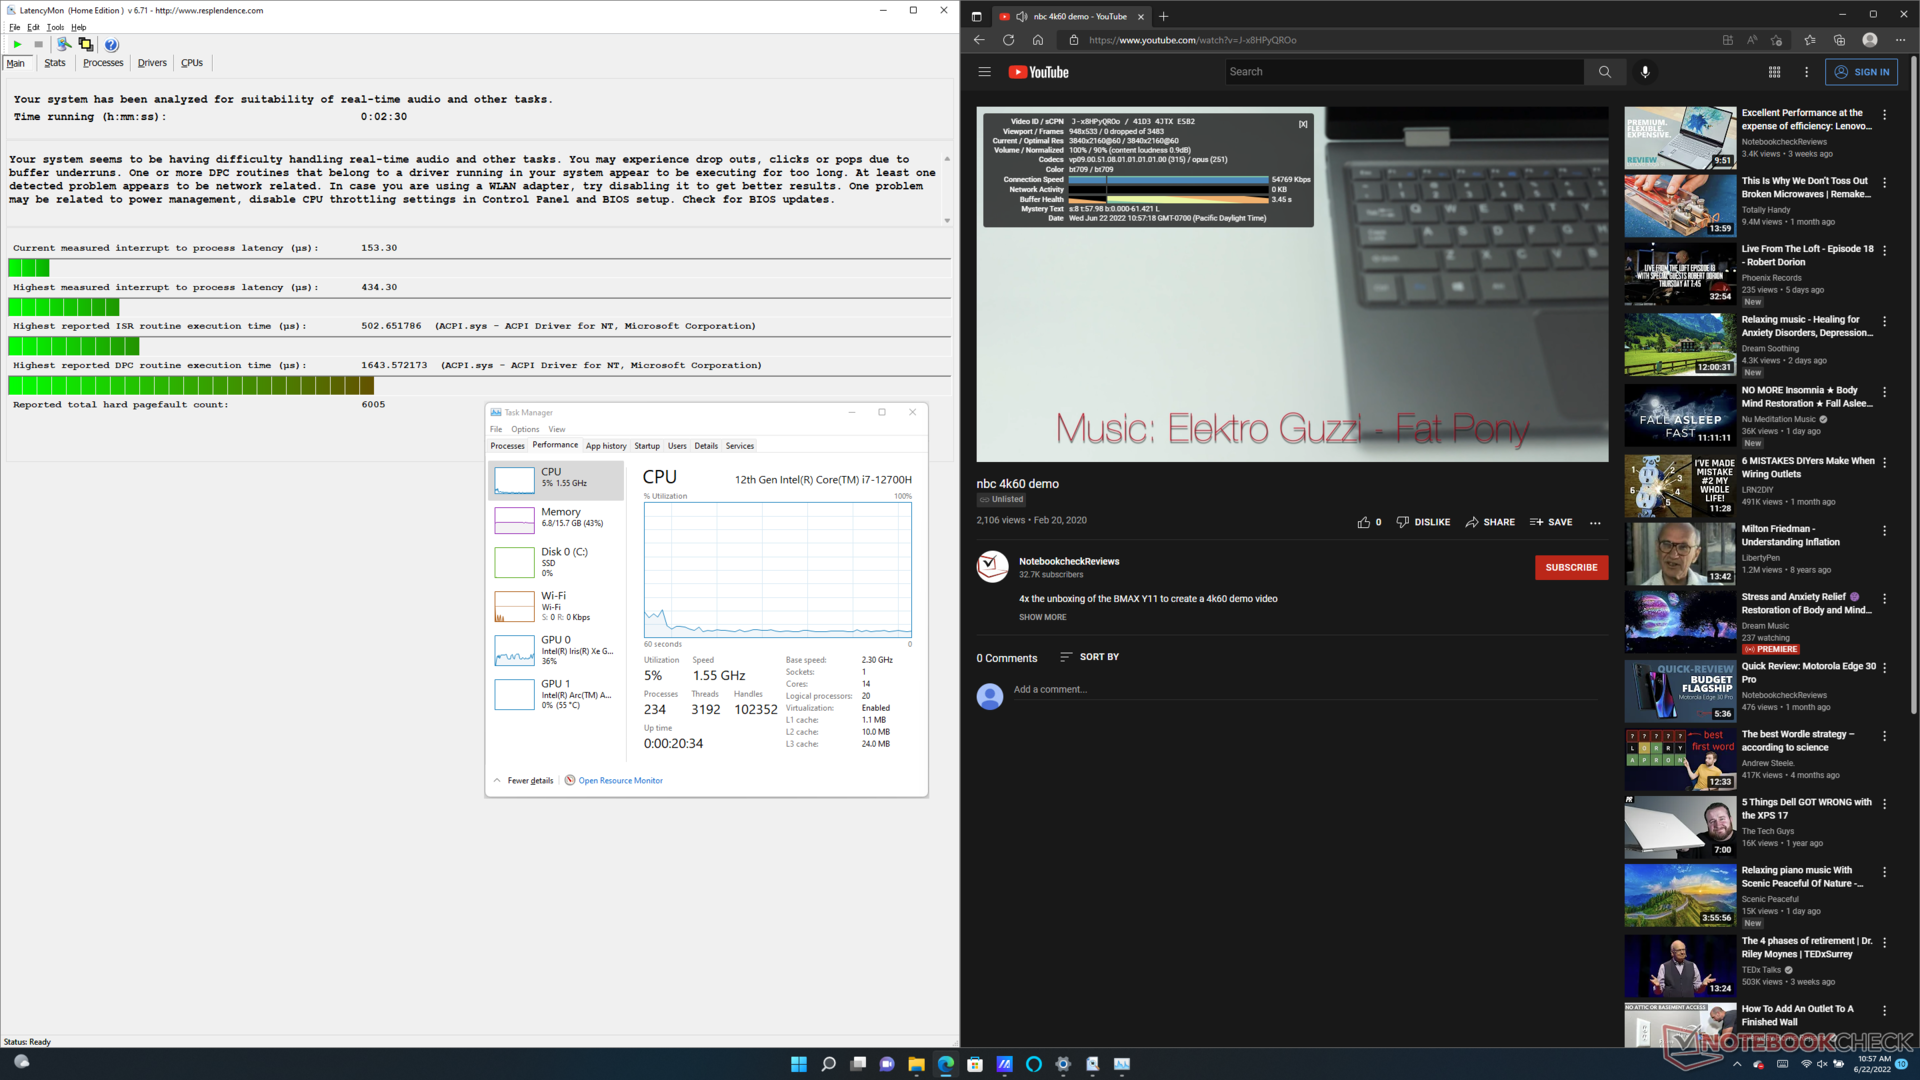Click the yellow overlapping windows toolbar icon

86,44
